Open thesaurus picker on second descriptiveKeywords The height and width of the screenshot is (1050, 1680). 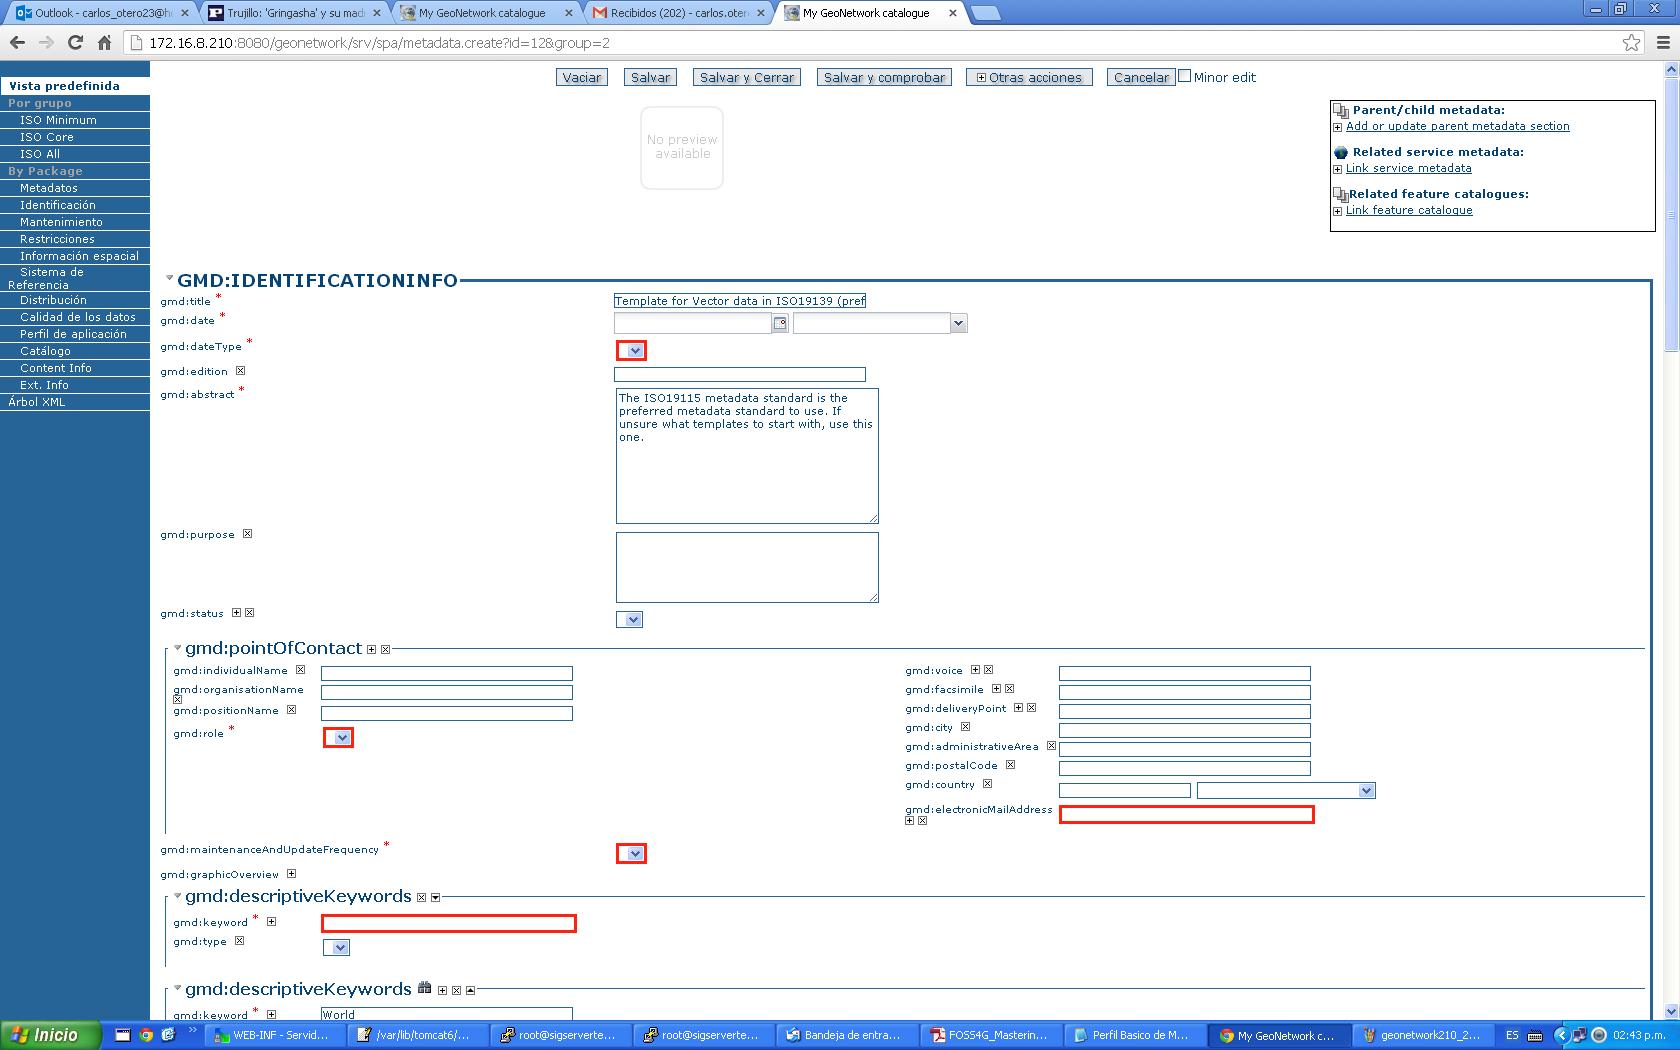pos(424,989)
